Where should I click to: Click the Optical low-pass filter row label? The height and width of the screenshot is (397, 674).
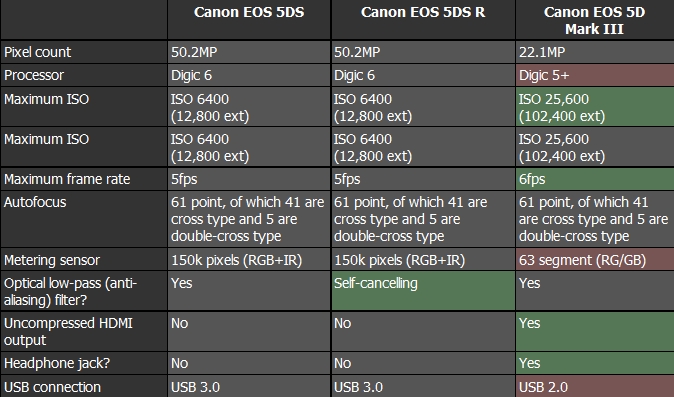click(x=84, y=290)
